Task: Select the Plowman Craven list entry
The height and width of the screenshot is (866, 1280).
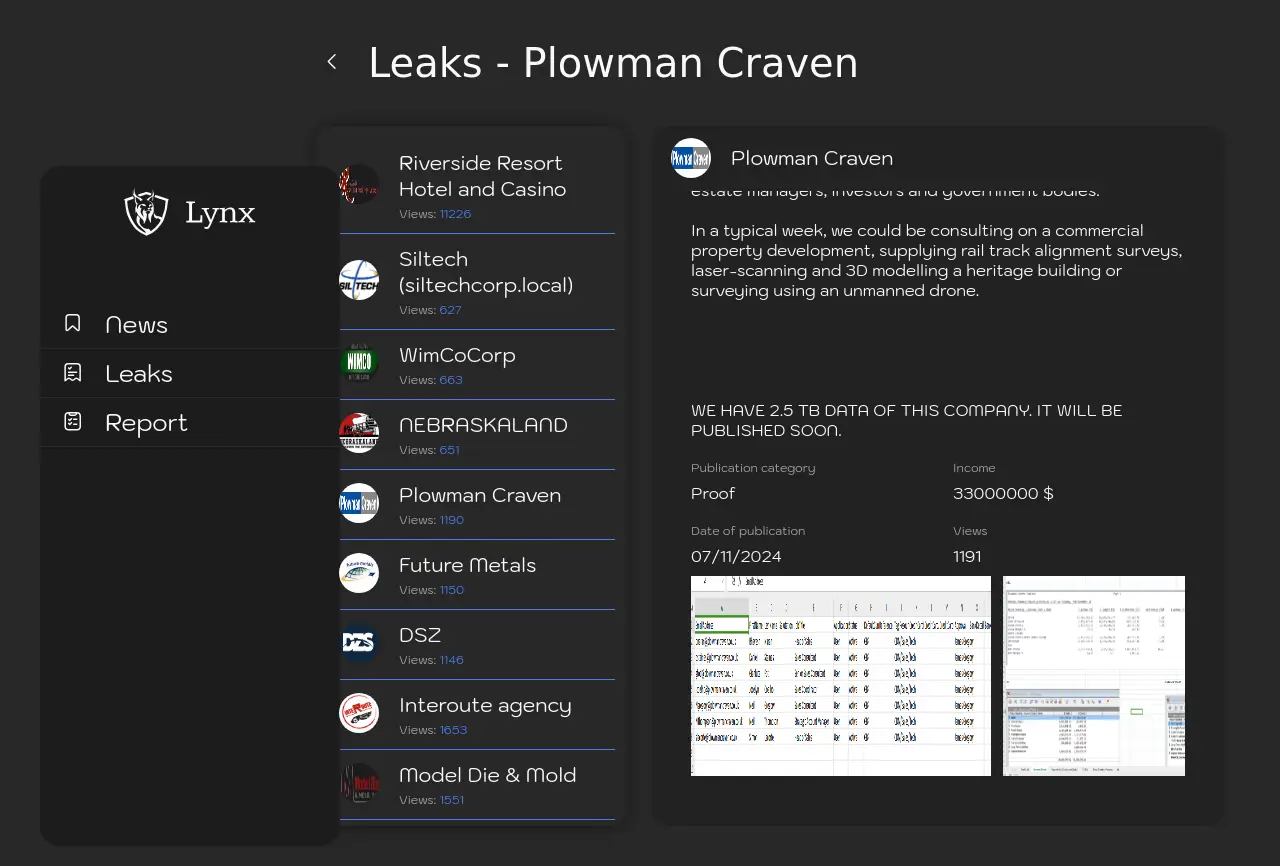Action: tap(480, 495)
